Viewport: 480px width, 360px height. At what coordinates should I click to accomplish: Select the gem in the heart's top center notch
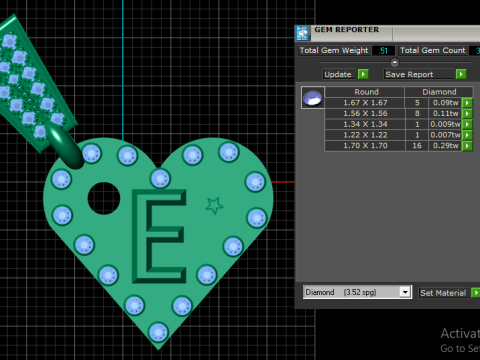(160, 178)
